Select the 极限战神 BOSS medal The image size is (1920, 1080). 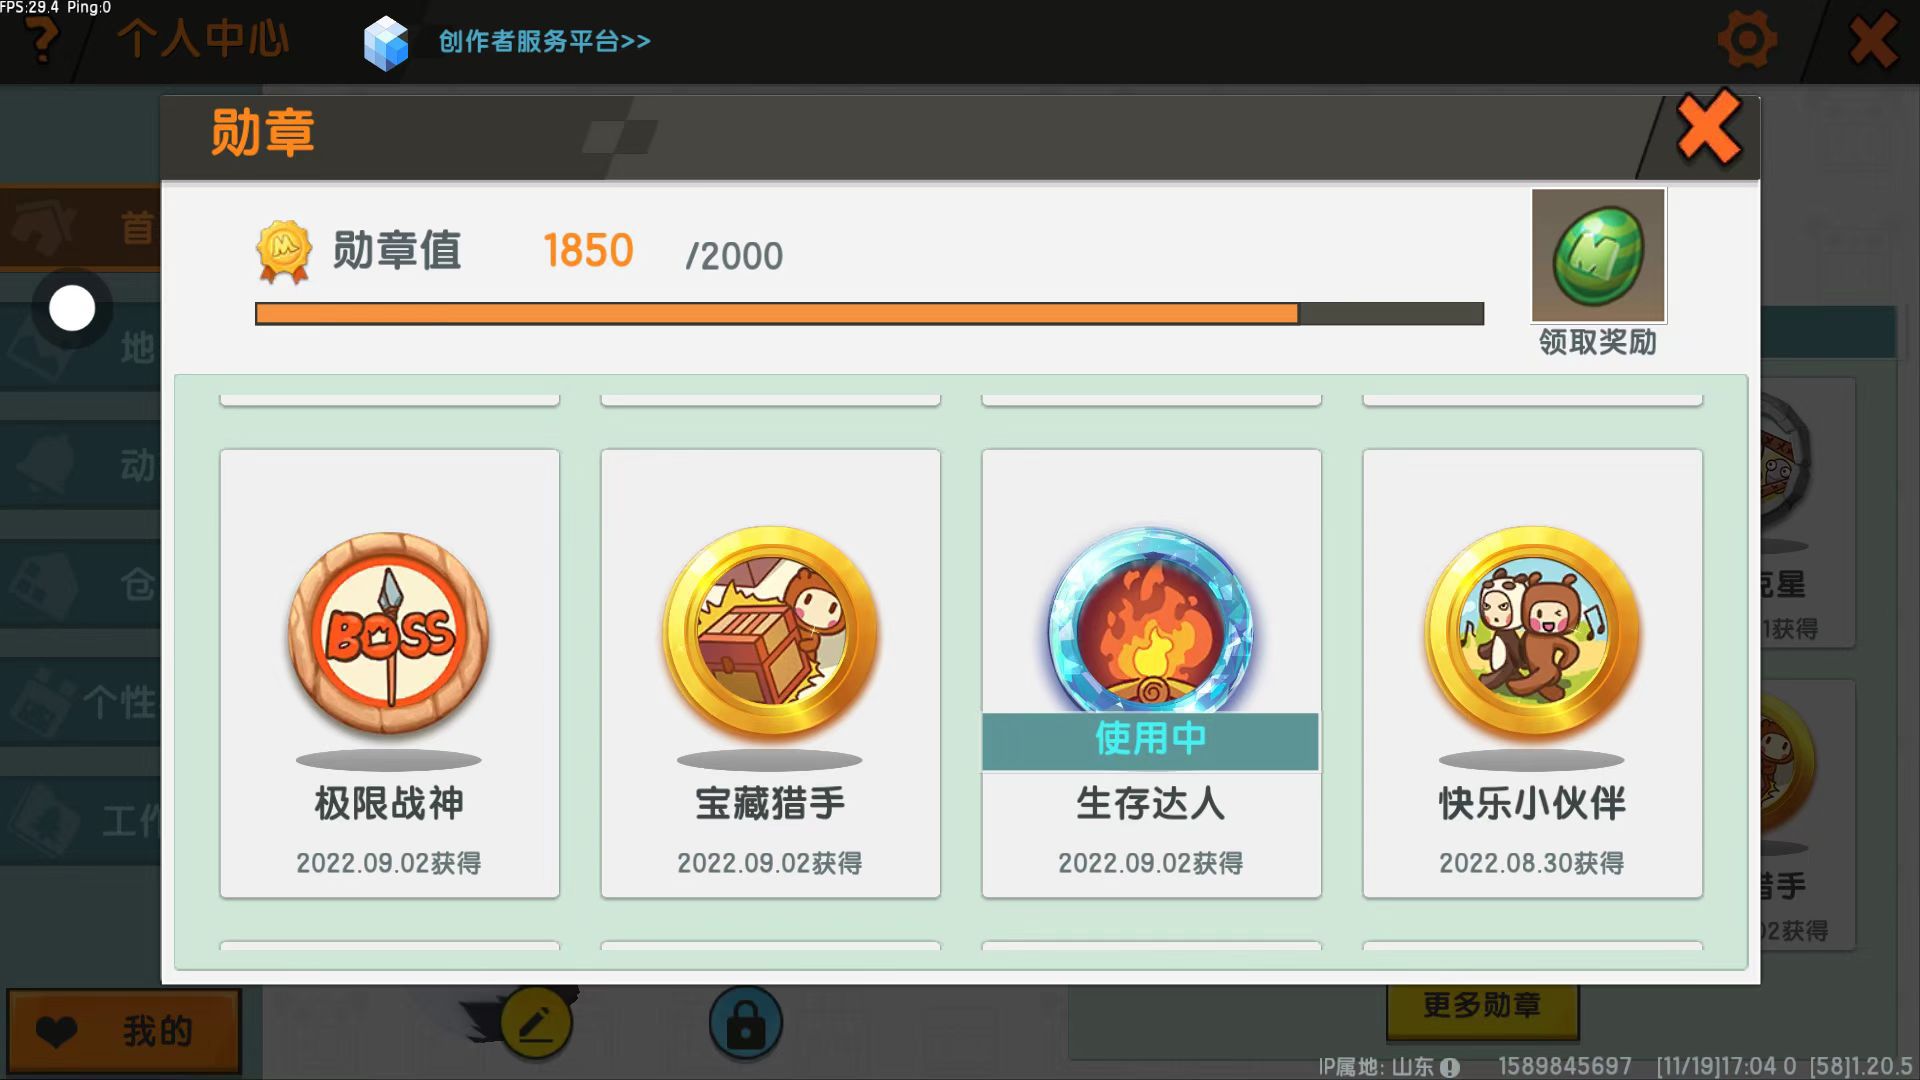(389, 634)
